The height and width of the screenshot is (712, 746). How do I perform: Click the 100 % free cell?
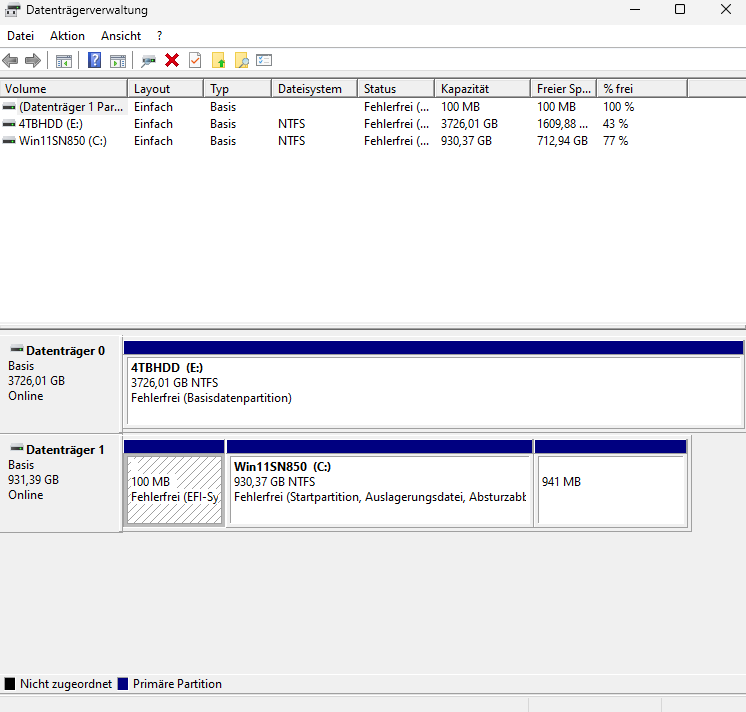coord(618,107)
